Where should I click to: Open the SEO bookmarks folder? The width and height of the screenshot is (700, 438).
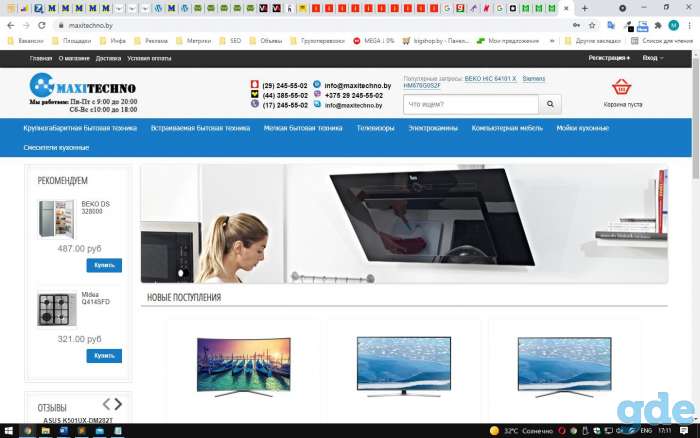coord(230,41)
